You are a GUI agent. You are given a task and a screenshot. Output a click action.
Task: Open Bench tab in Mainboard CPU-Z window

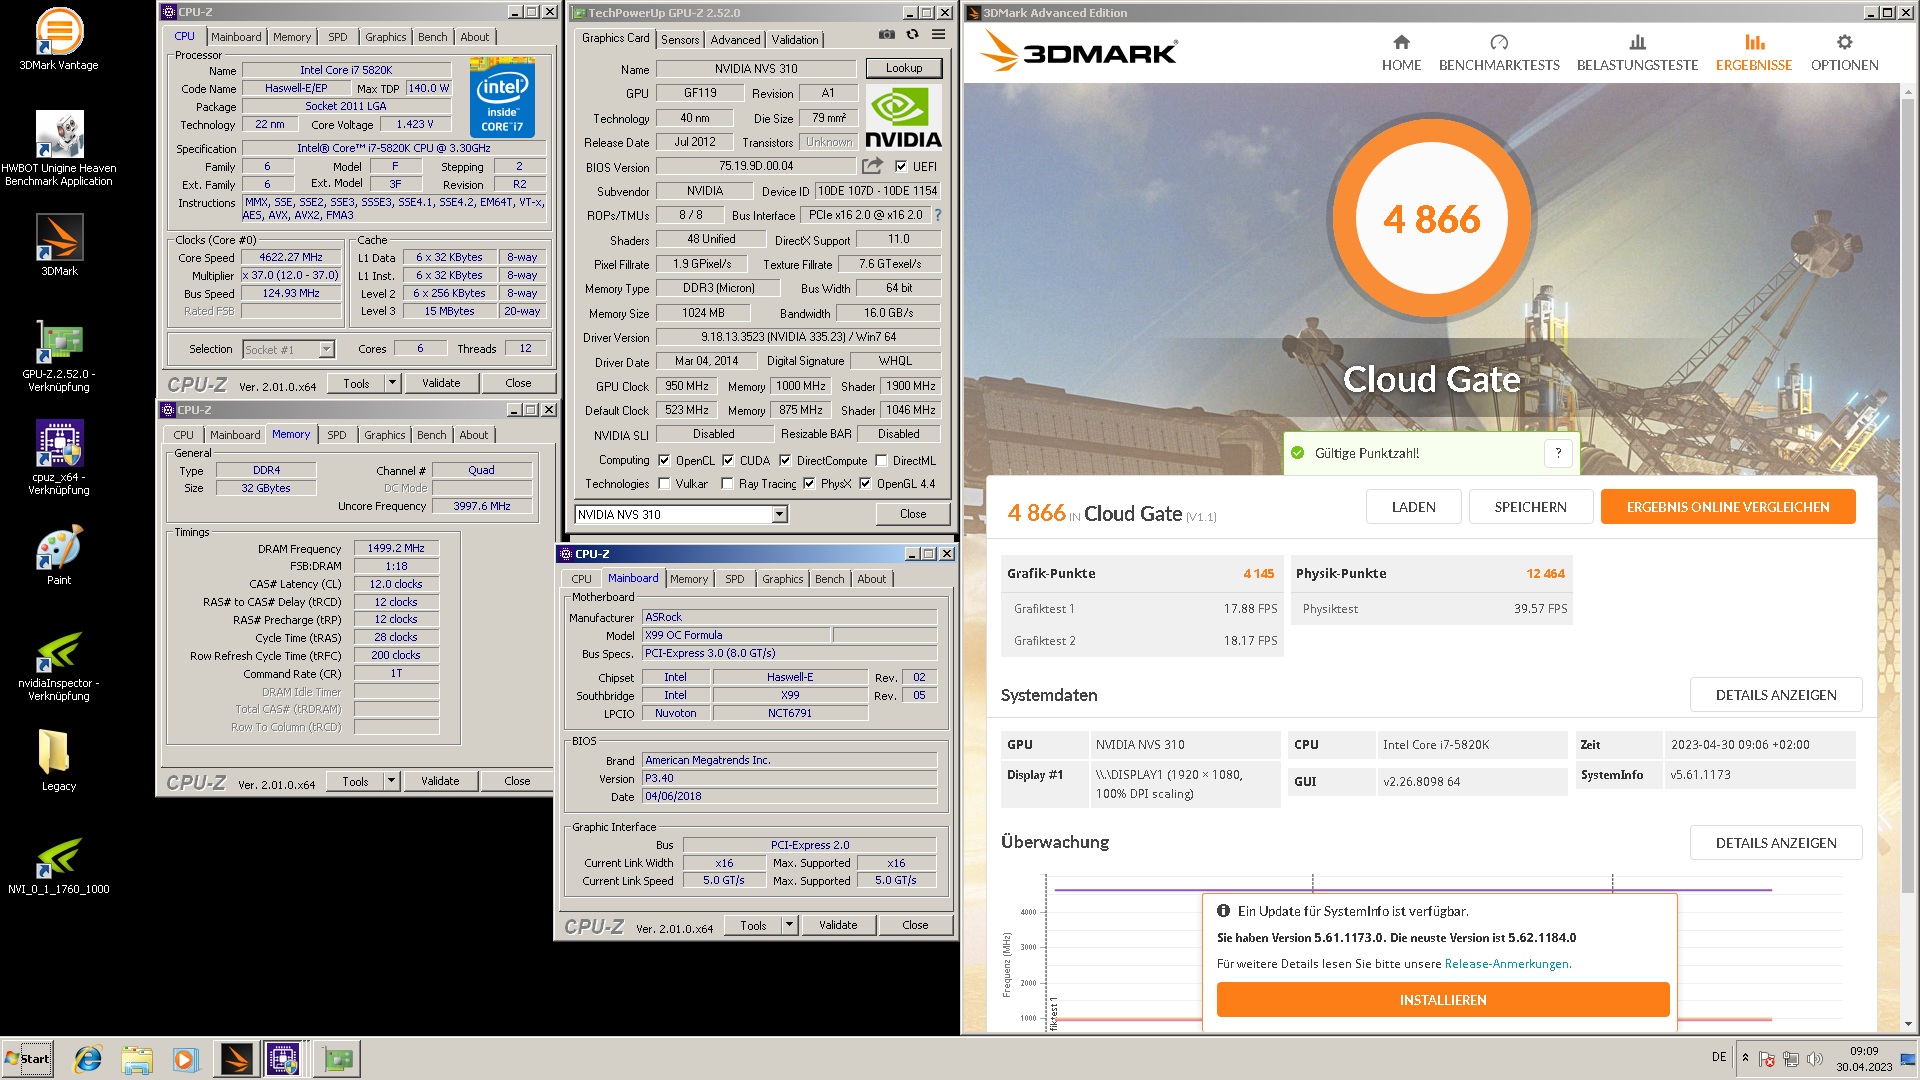(829, 579)
